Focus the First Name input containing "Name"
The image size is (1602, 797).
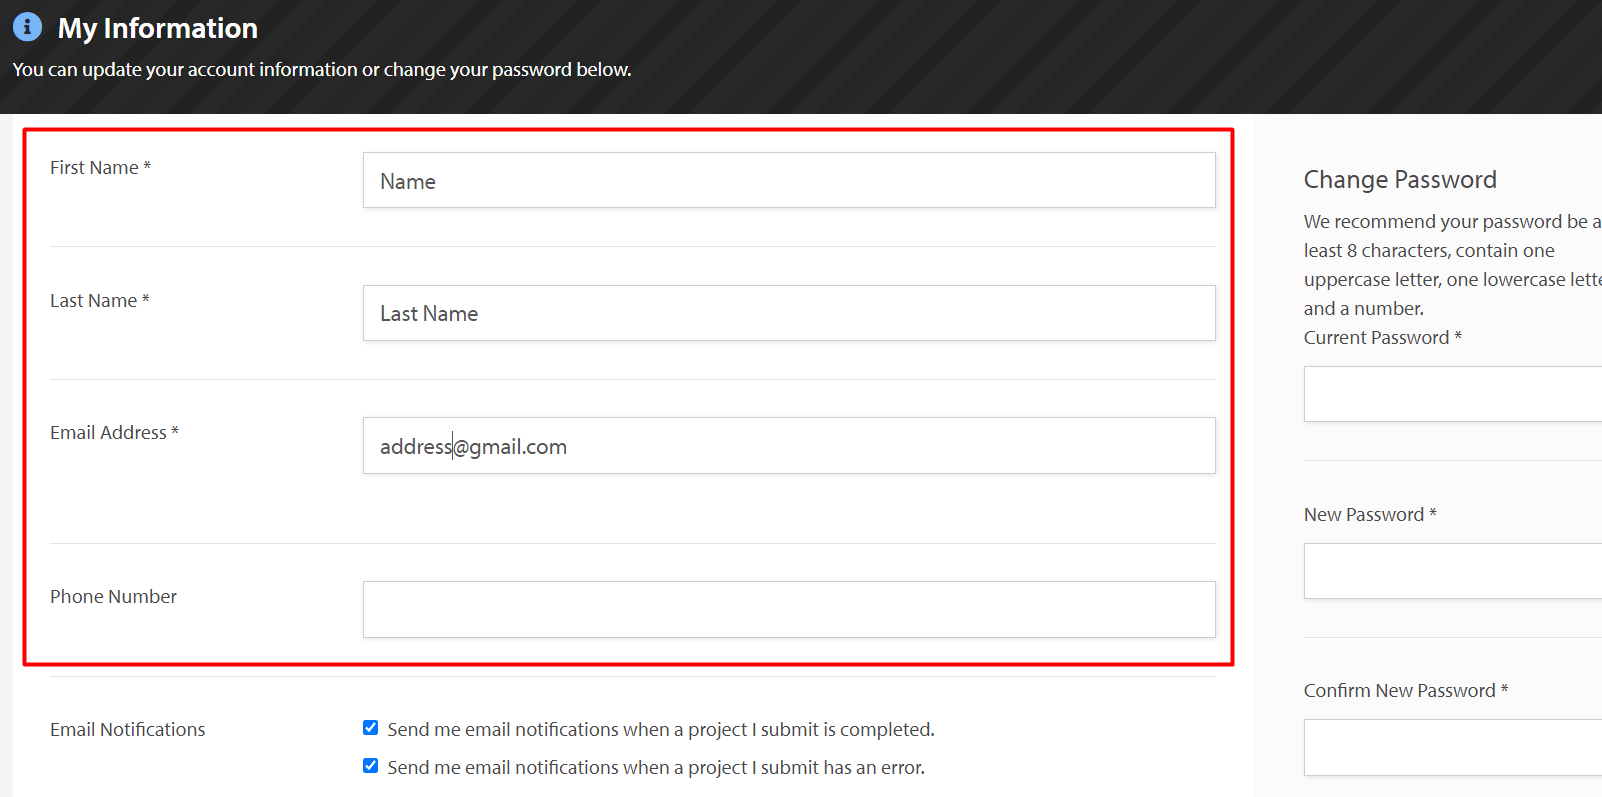click(789, 180)
